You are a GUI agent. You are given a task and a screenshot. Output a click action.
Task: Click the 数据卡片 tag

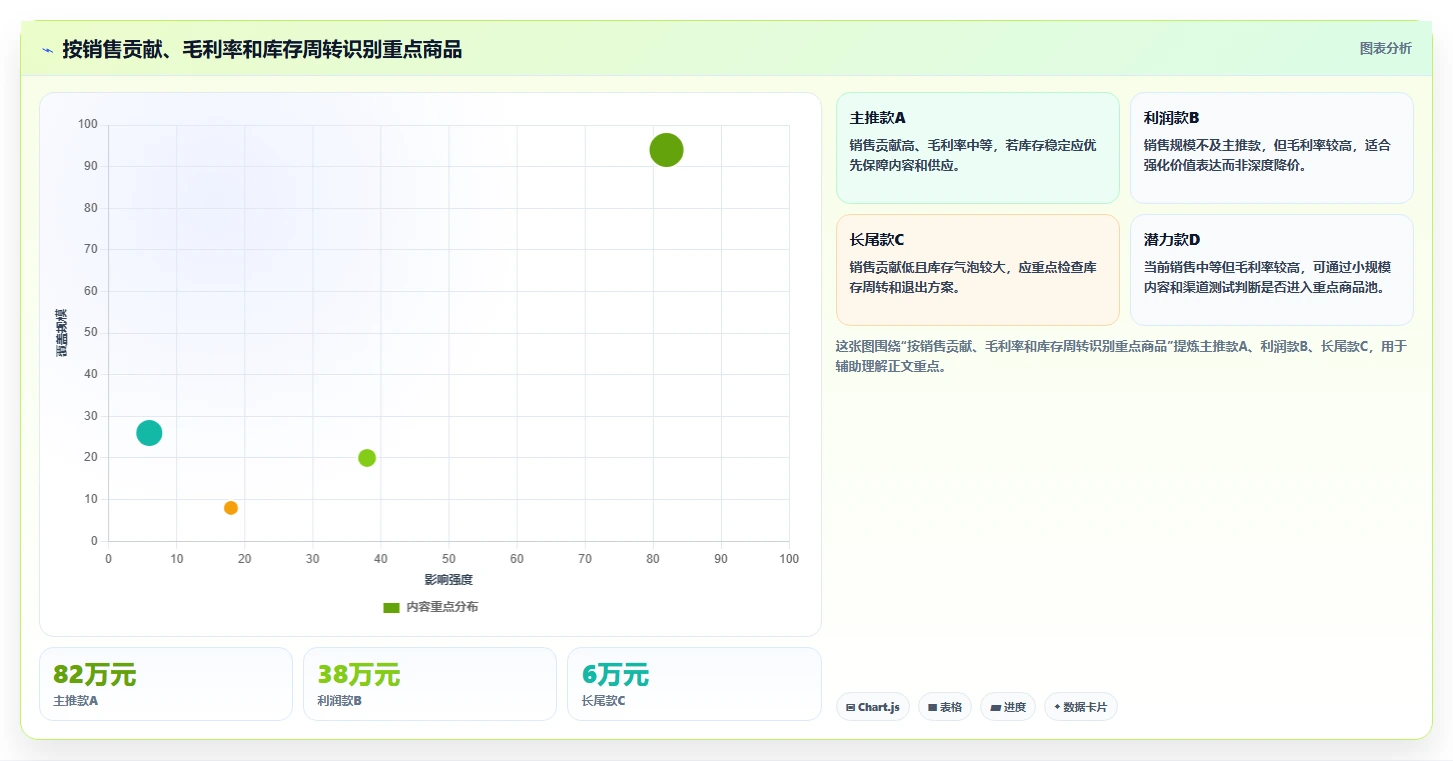tap(1080, 707)
